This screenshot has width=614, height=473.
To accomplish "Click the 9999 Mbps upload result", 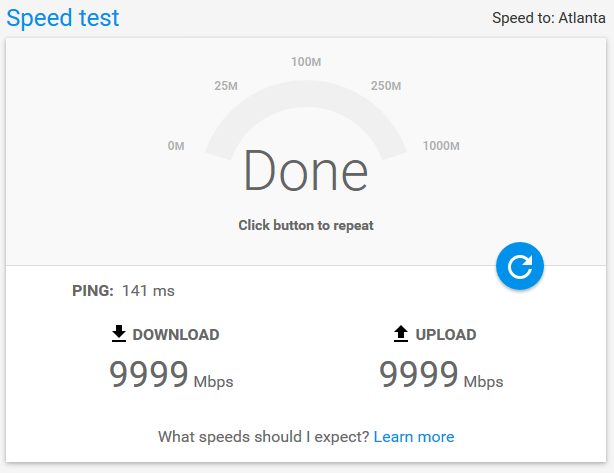I will [441, 374].
